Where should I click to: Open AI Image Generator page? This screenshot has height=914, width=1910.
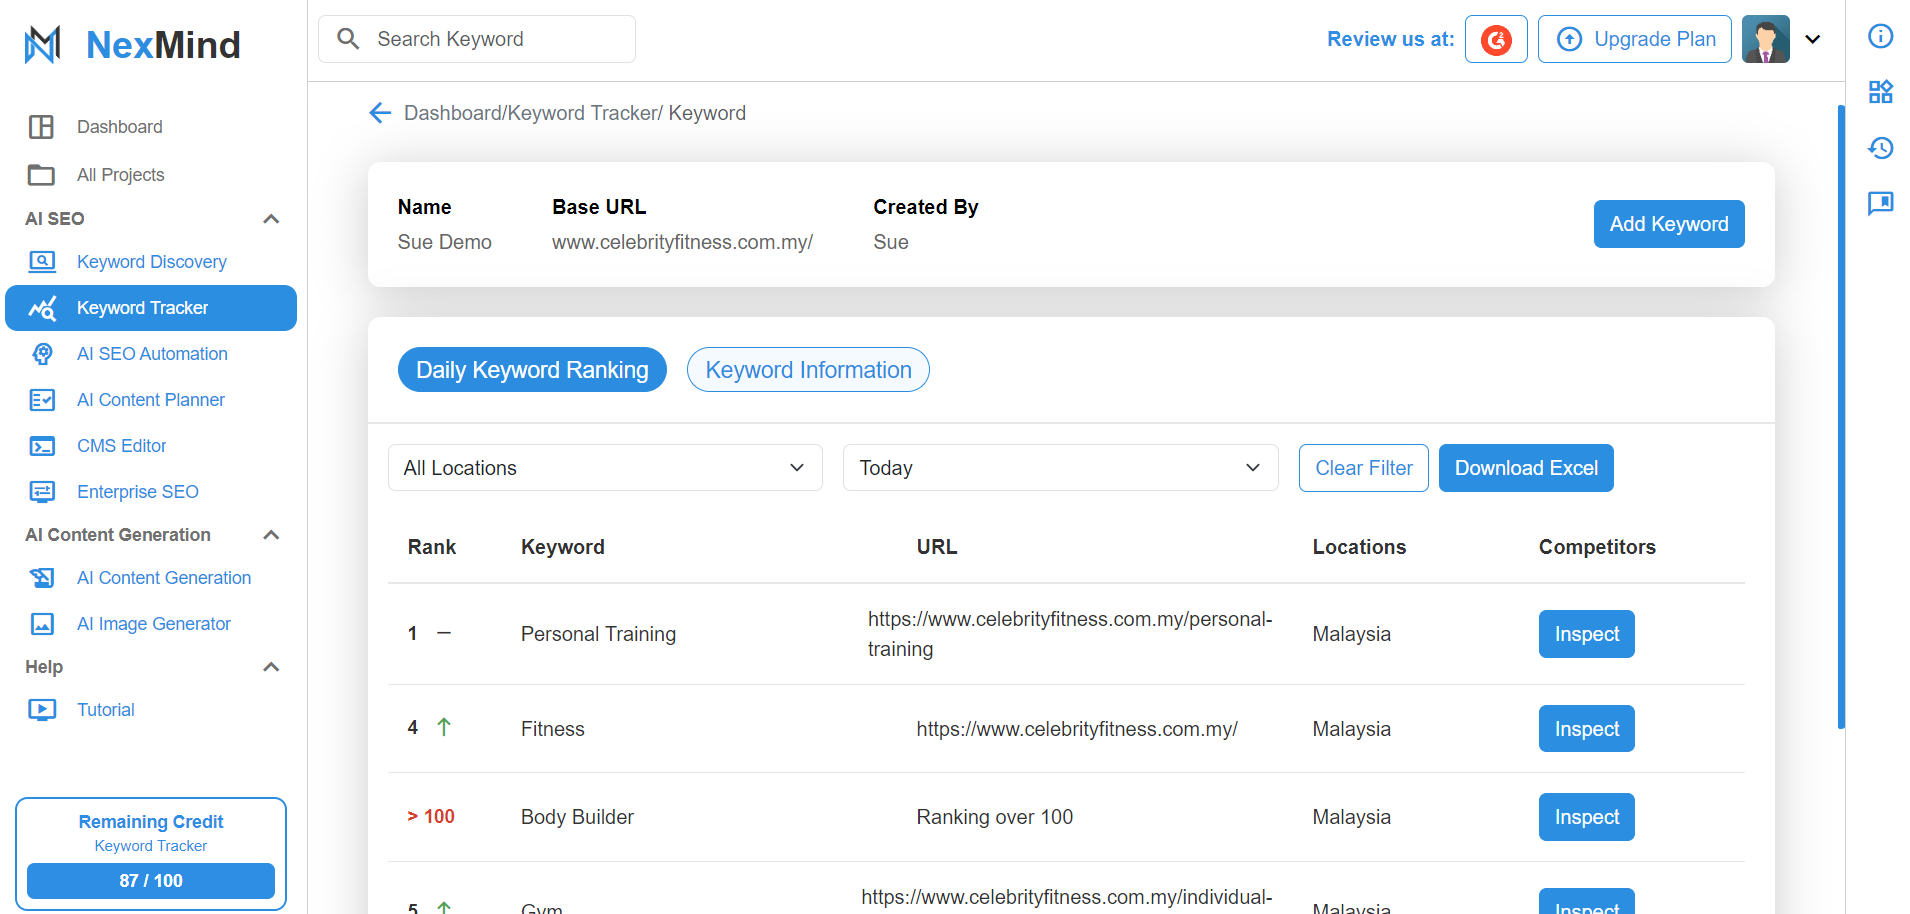click(154, 624)
